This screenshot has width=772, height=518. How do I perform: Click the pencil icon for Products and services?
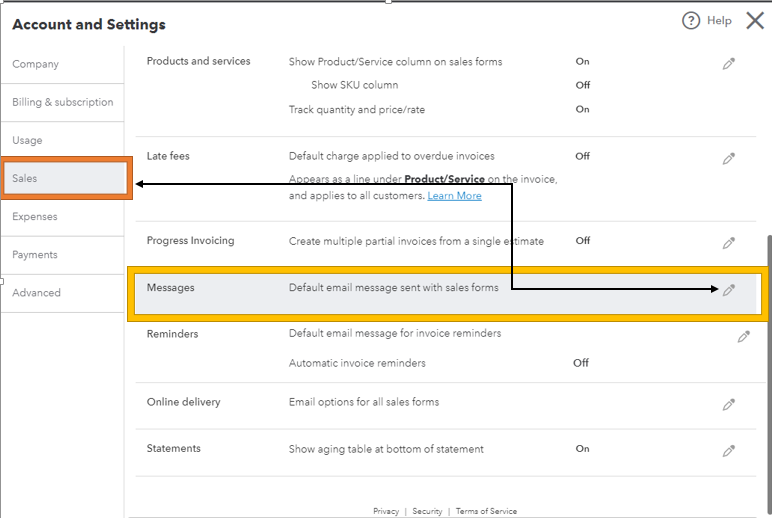[x=729, y=64]
